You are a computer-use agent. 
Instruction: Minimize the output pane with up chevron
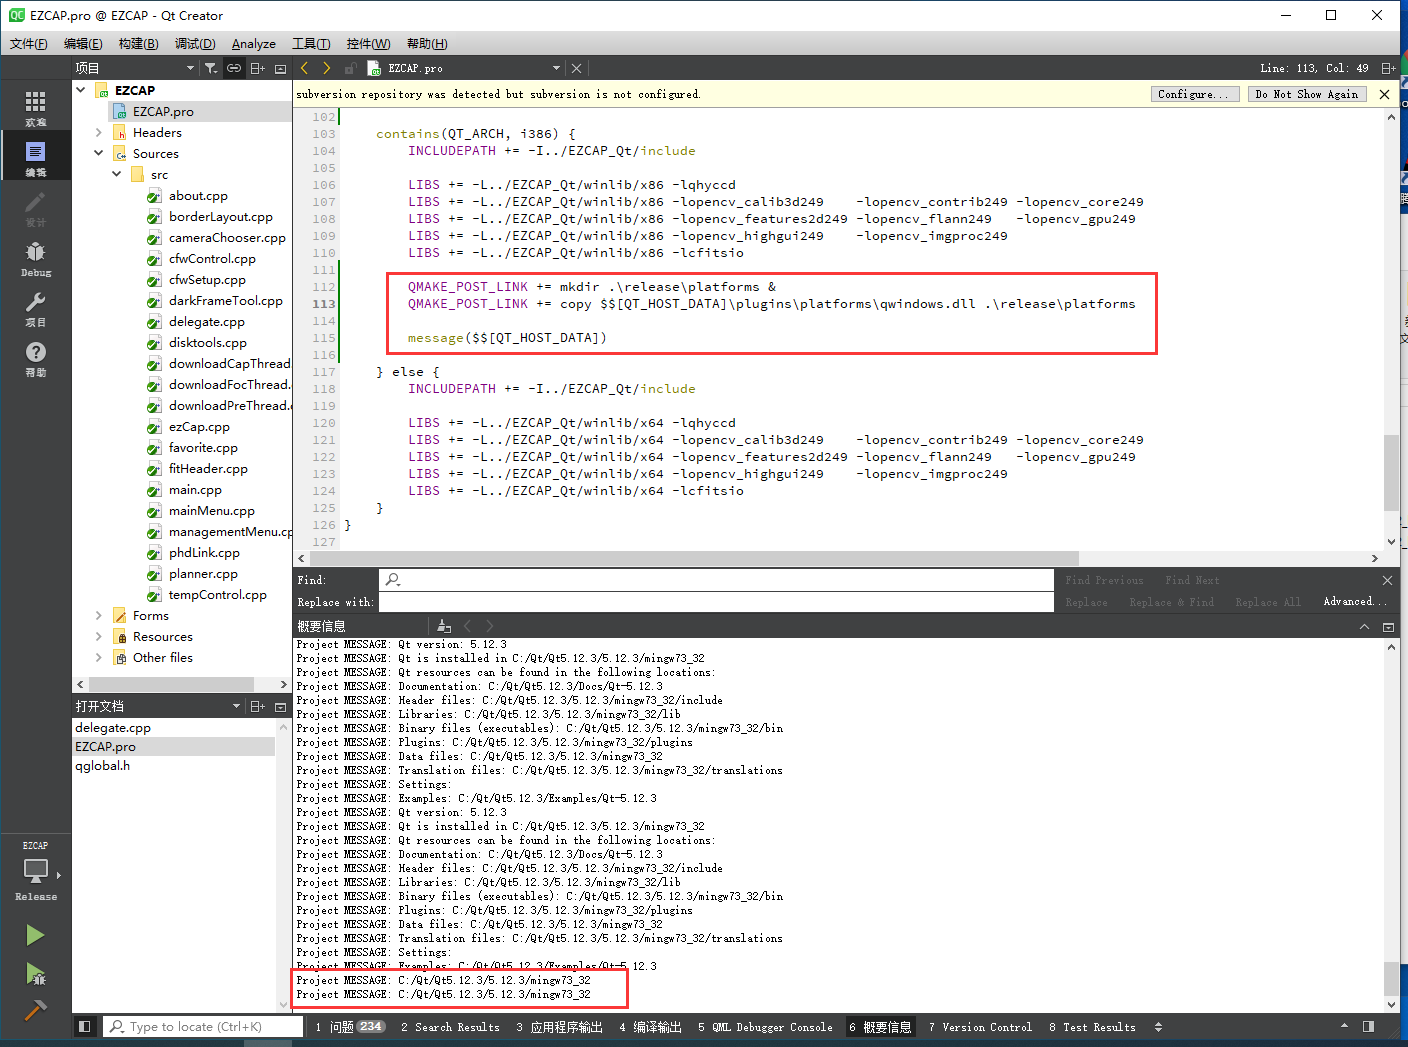pos(1364,626)
